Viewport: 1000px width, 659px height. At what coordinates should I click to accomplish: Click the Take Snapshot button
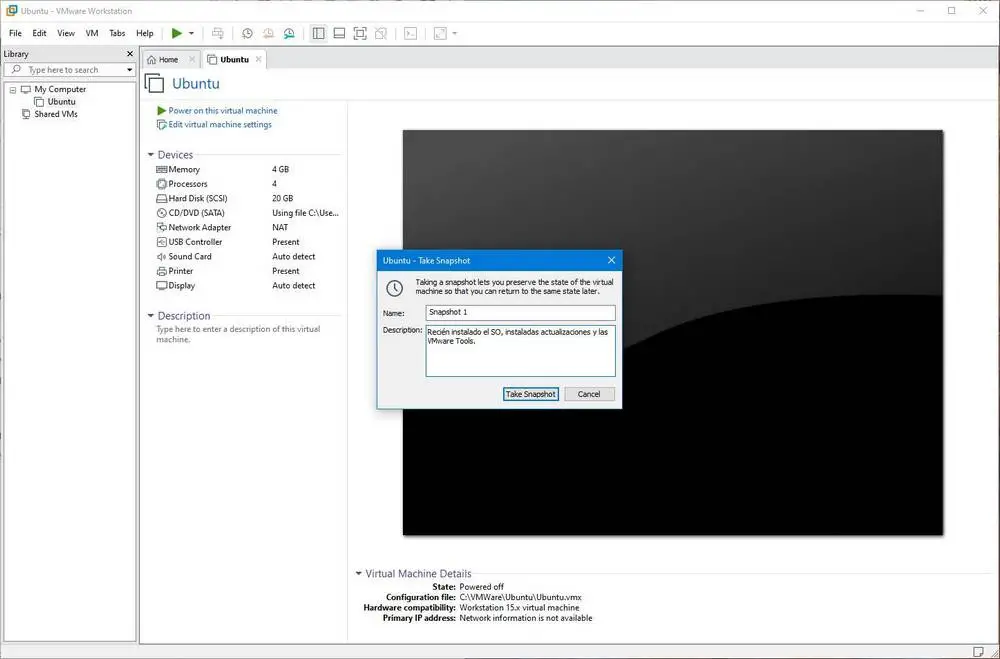coord(531,394)
